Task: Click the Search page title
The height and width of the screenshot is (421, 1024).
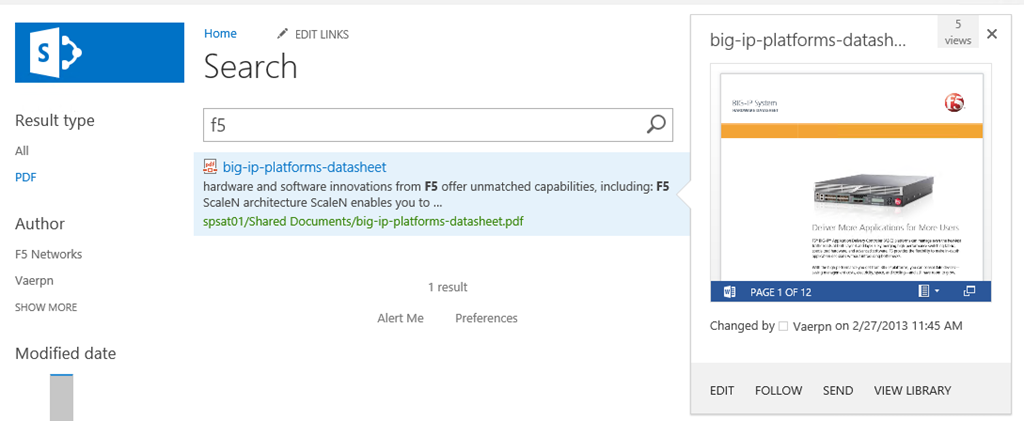Action: click(x=251, y=67)
